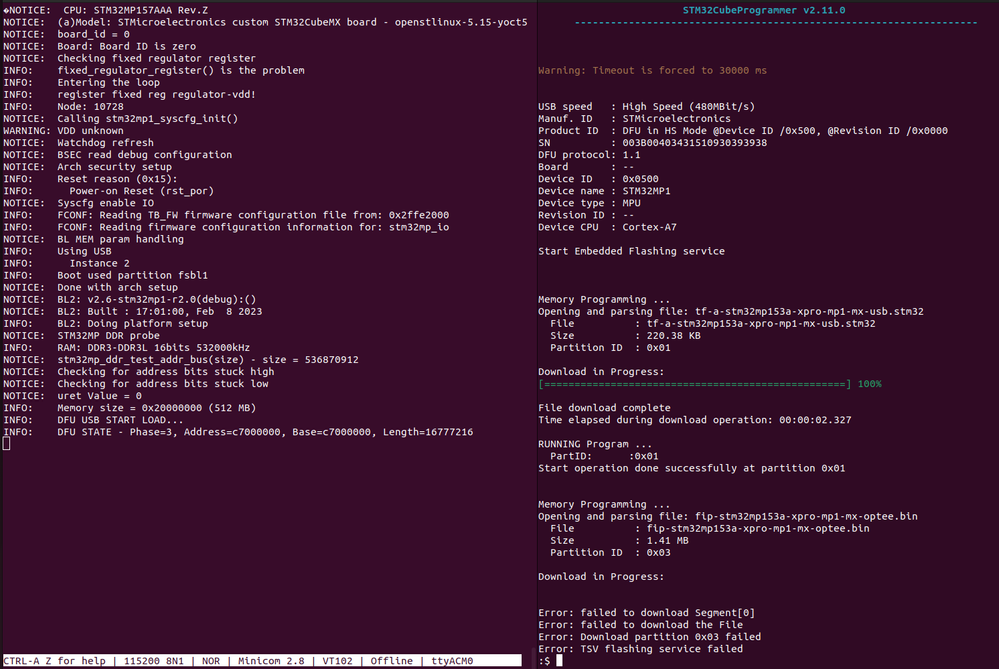Click 'Boot used partition fsbl1' line

click(105, 276)
